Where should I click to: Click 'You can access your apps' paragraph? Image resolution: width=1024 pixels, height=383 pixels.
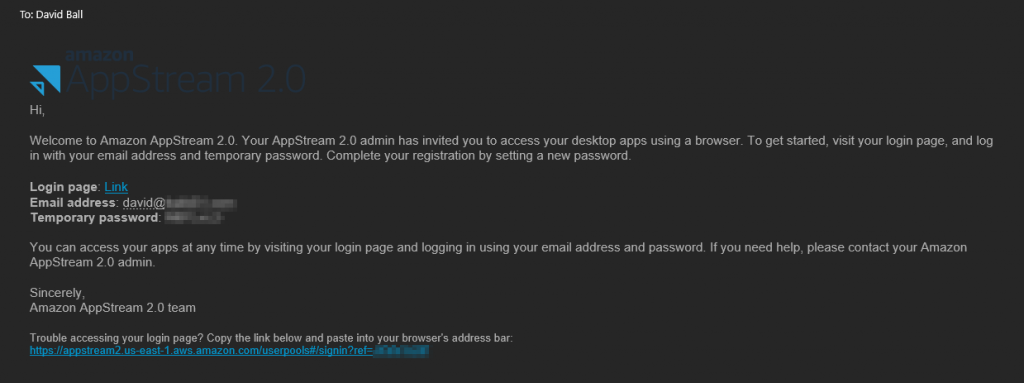pyautogui.click(x=498, y=255)
